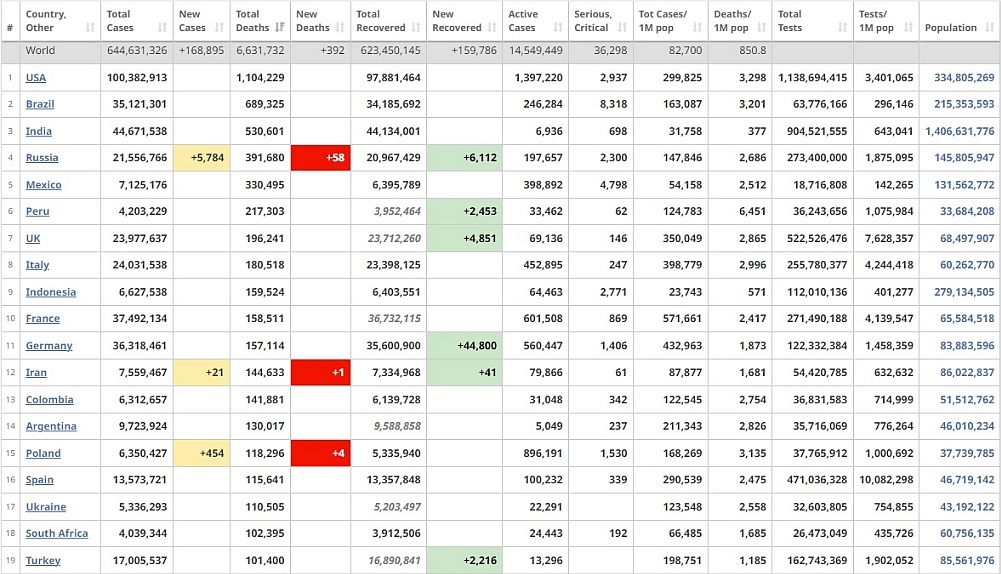
Task: Select USA total cases 100,382,913
Action: [x=137, y=77]
